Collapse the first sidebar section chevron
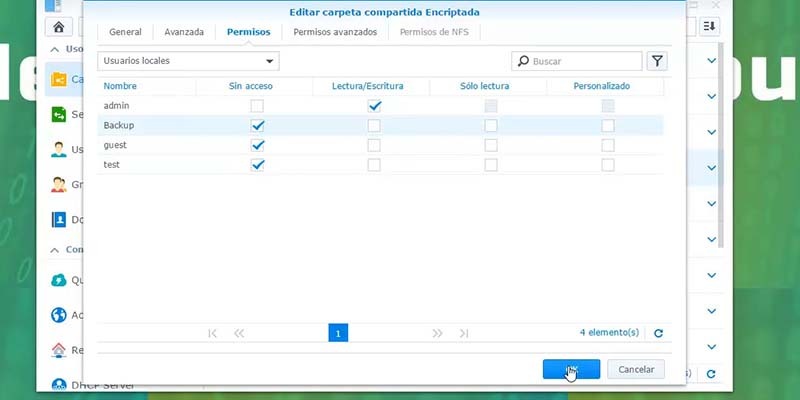The width and height of the screenshot is (800, 400). [x=55, y=49]
